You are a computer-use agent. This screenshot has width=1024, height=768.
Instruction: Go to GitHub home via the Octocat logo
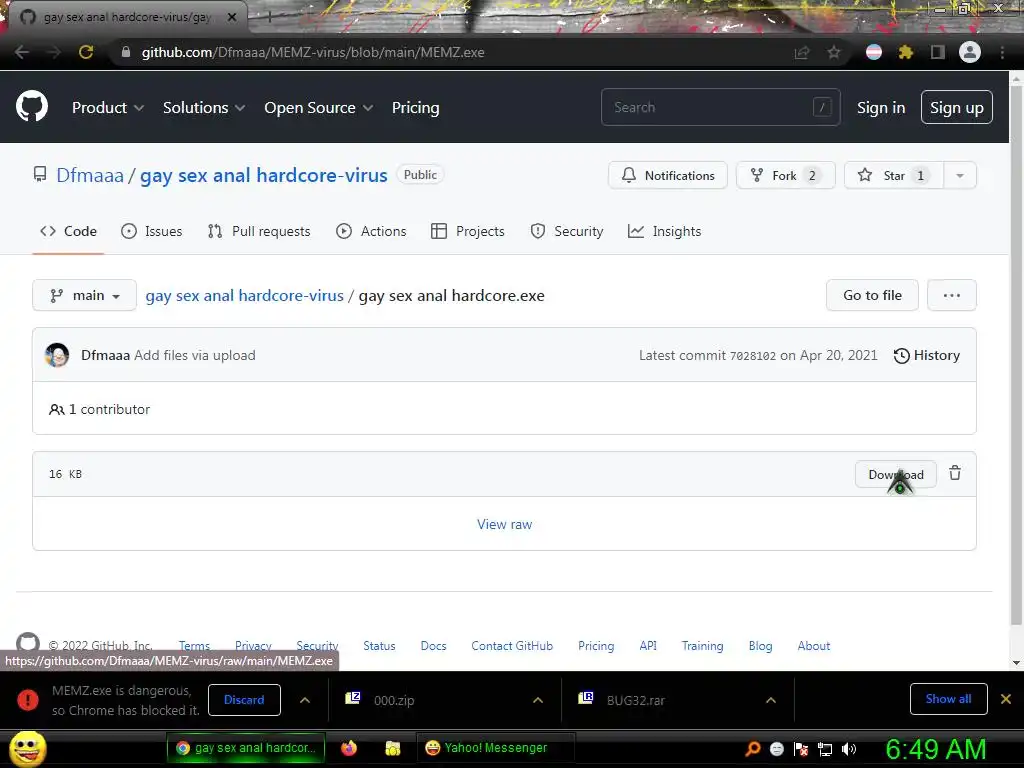[x=32, y=107]
